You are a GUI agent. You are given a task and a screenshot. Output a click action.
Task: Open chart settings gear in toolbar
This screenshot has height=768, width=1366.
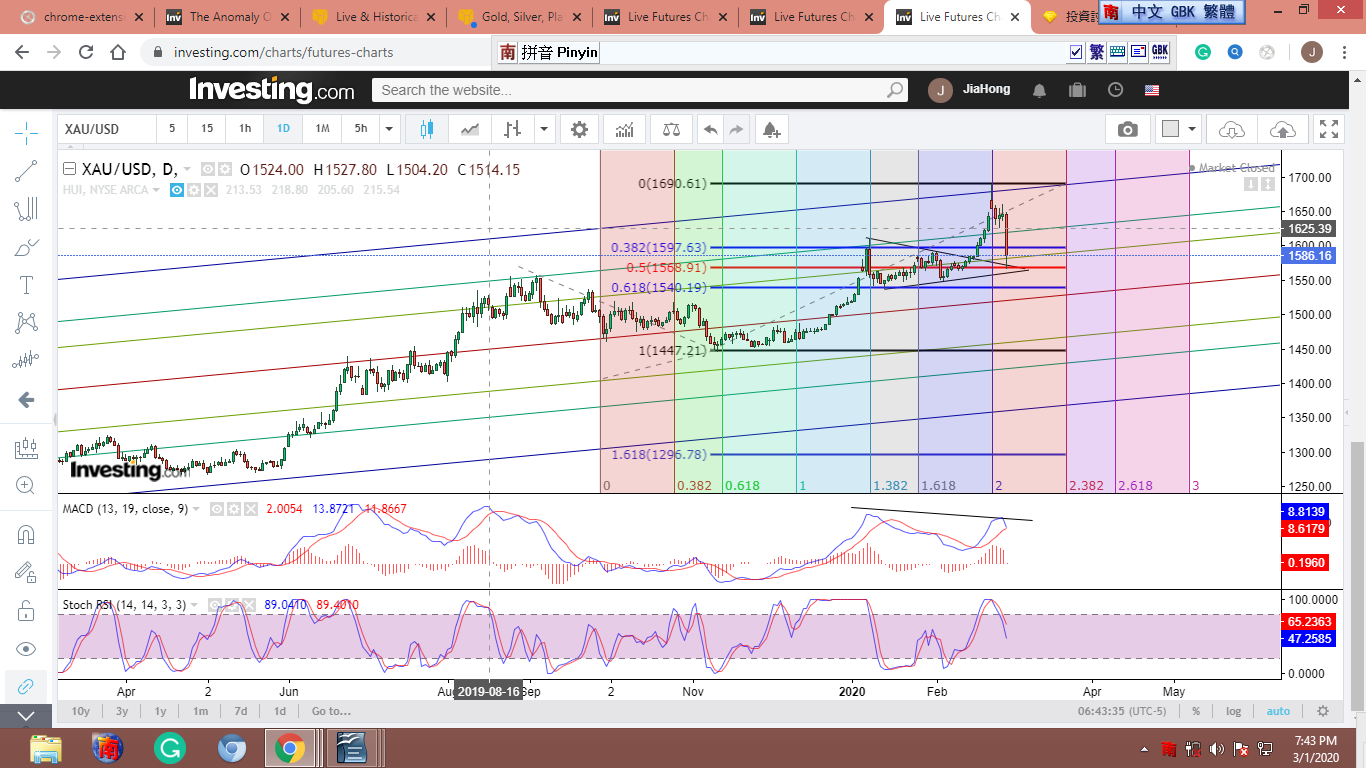[x=579, y=129]
